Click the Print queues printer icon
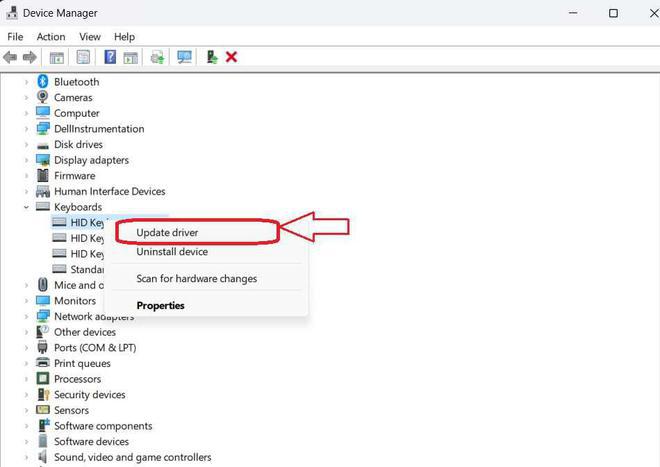 point(43,363)
